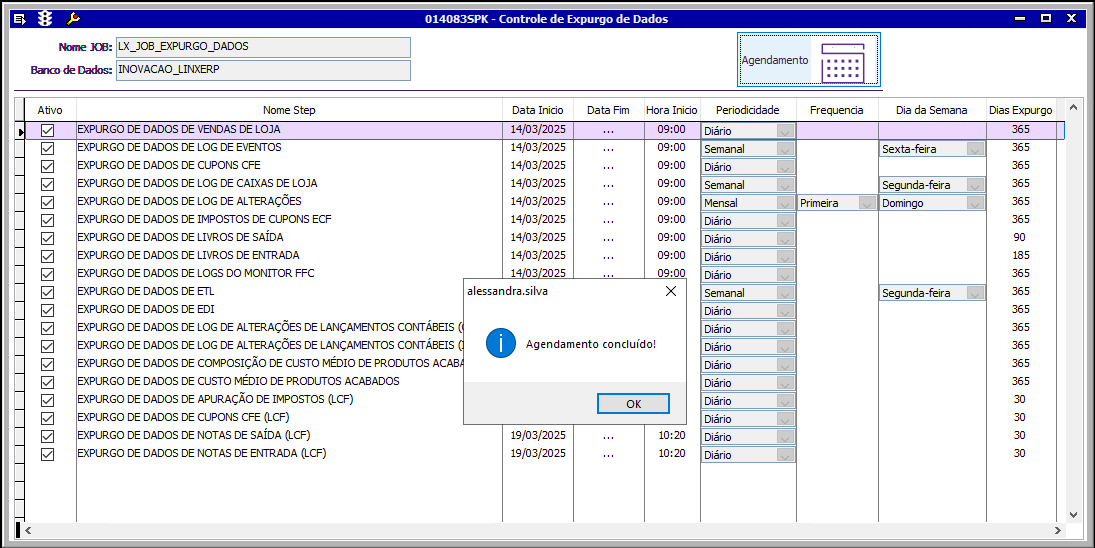
Task: Toggle Ativo for the CUPONS CFE step (row 3)
Action: point(47,166)
